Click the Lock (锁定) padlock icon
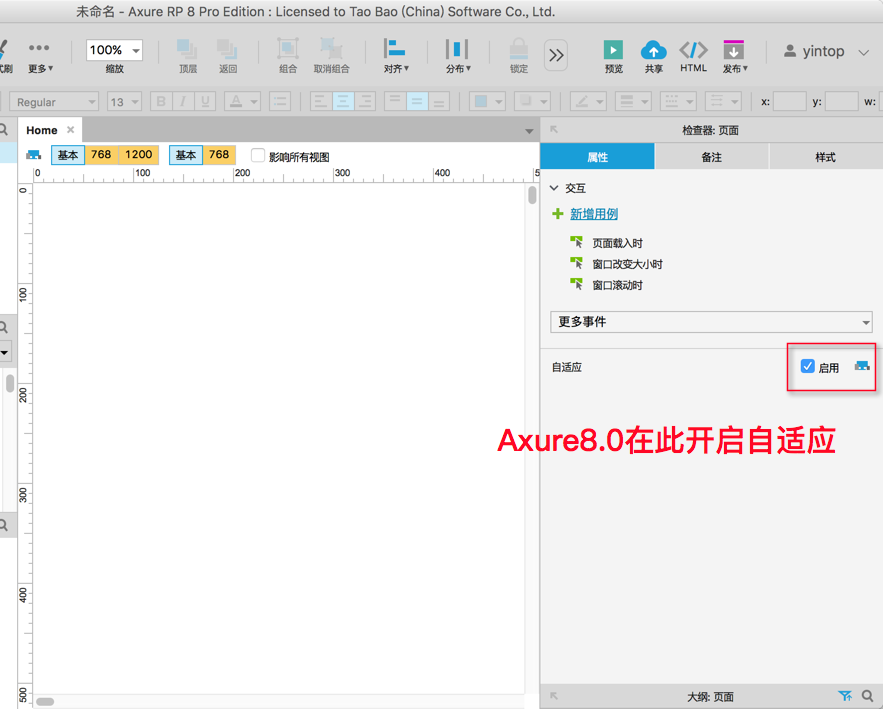Image resolution: width=883 pixels, height=709 pixels. click(519, 50)
